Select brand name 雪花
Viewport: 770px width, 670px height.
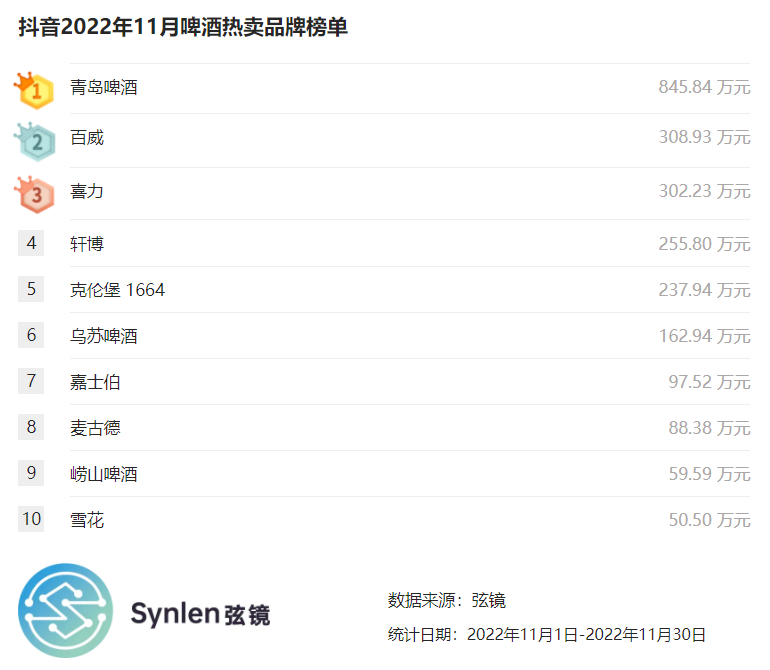[87, 520]
